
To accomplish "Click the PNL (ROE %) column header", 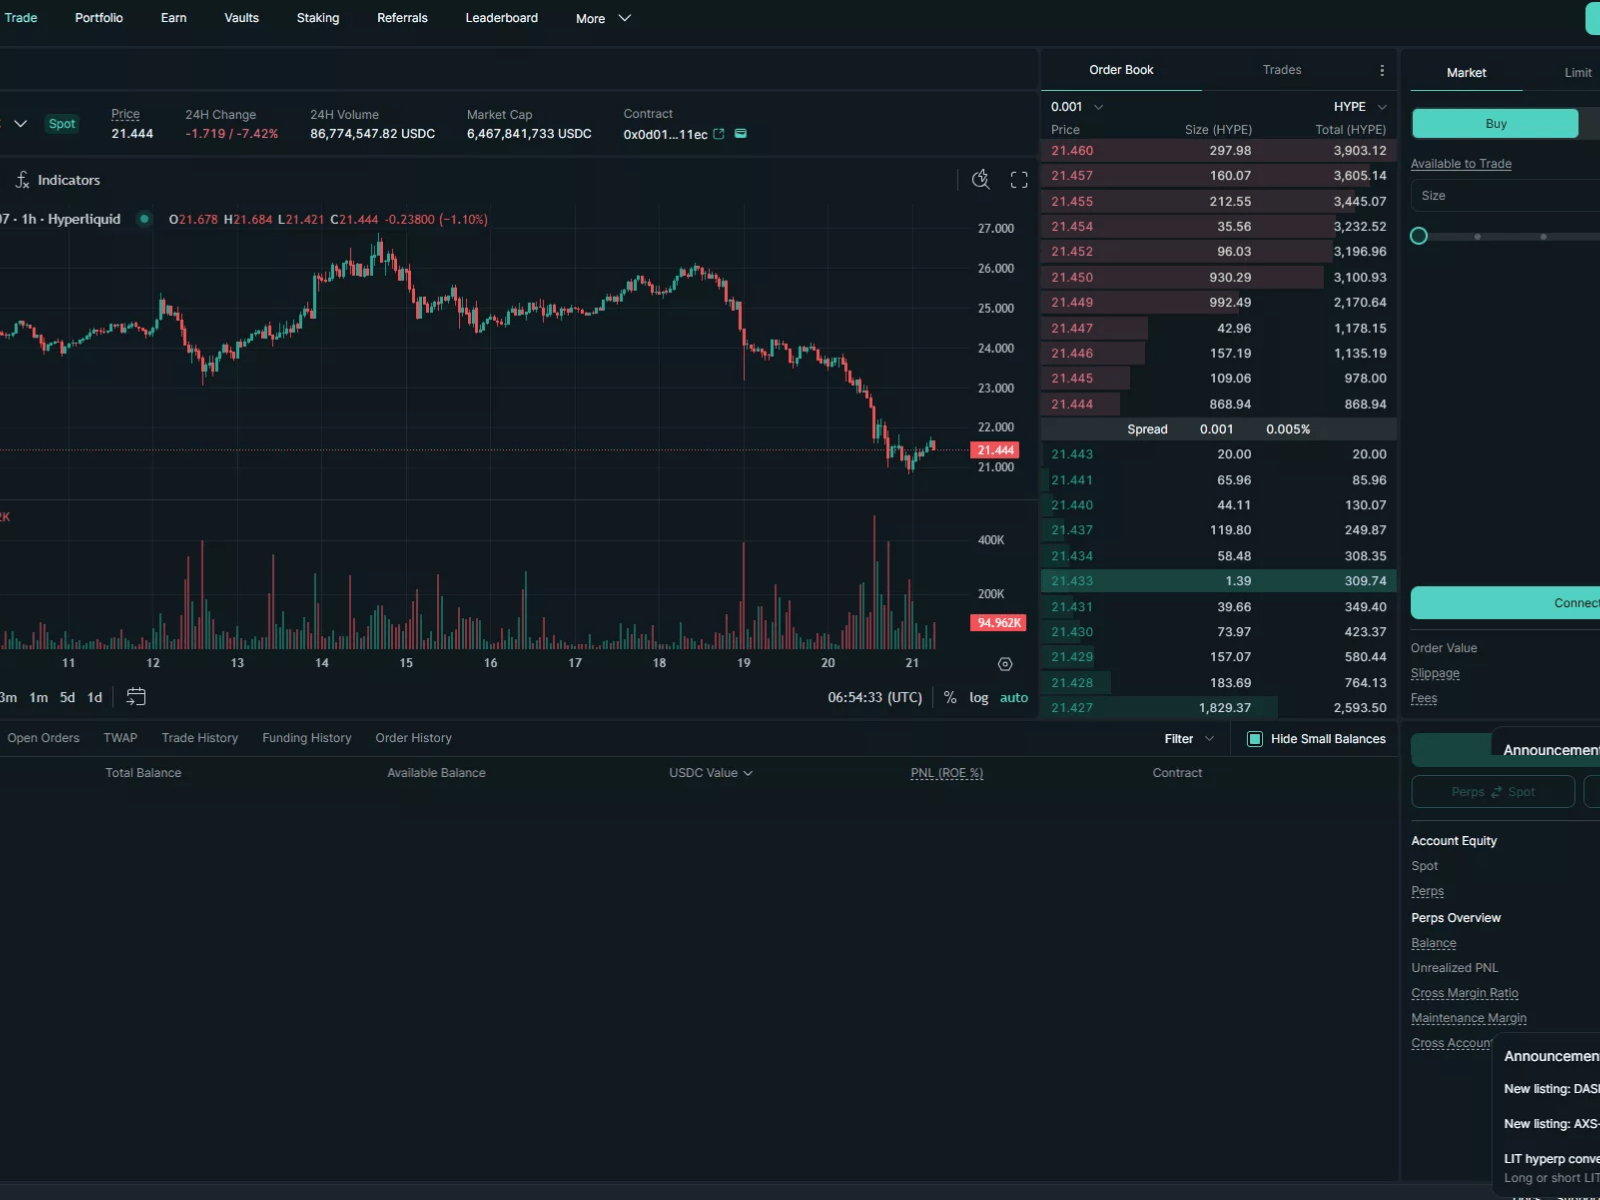I will 947,773.
